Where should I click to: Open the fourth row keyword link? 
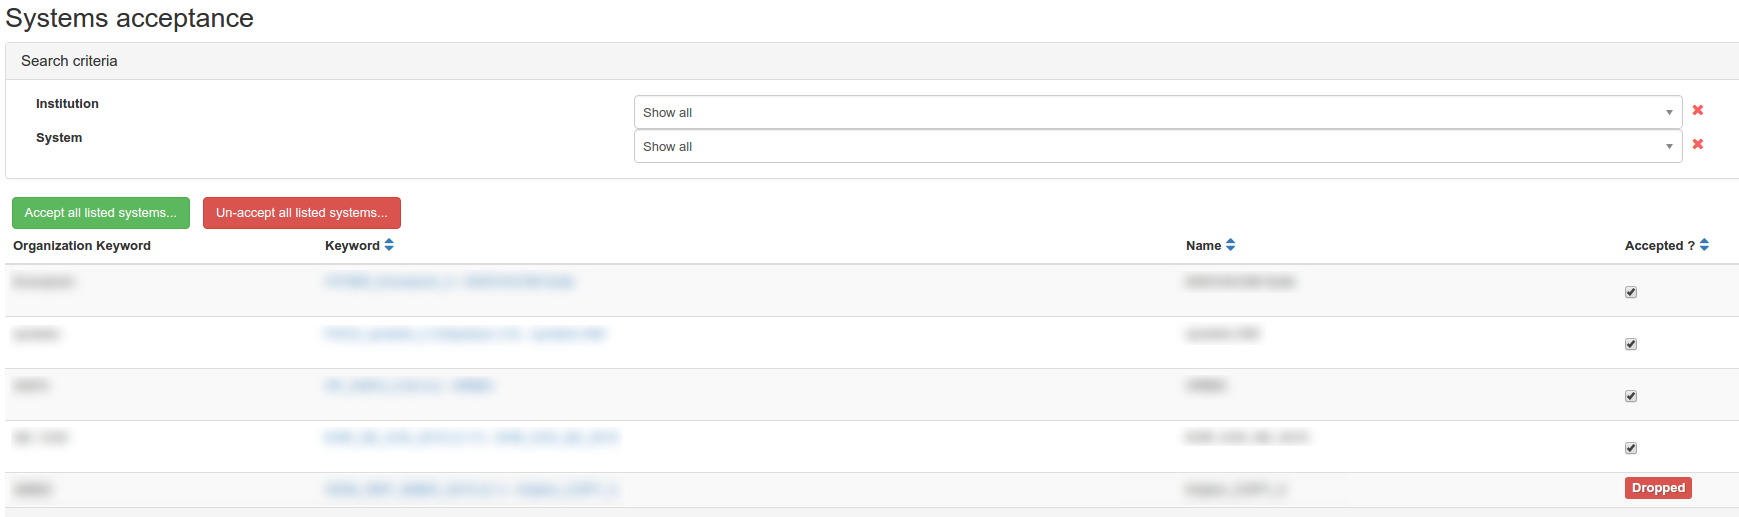tap(471, 438)
